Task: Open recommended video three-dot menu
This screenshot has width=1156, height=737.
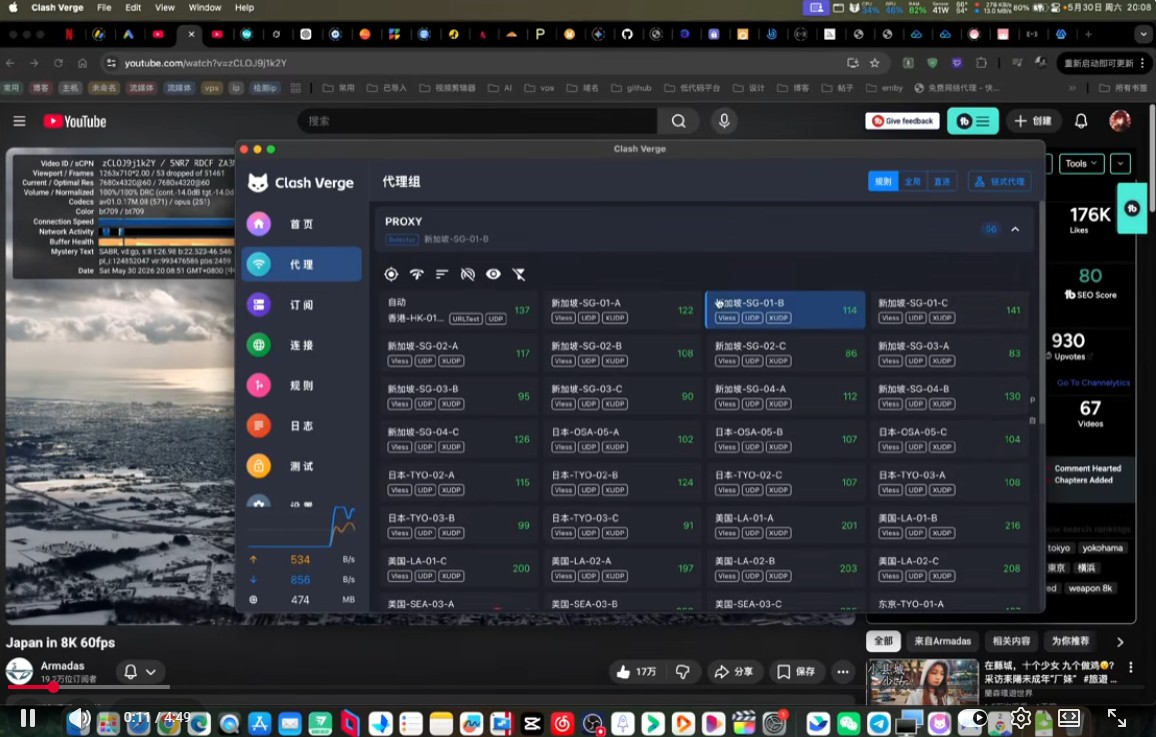Action: (1131, 667)
